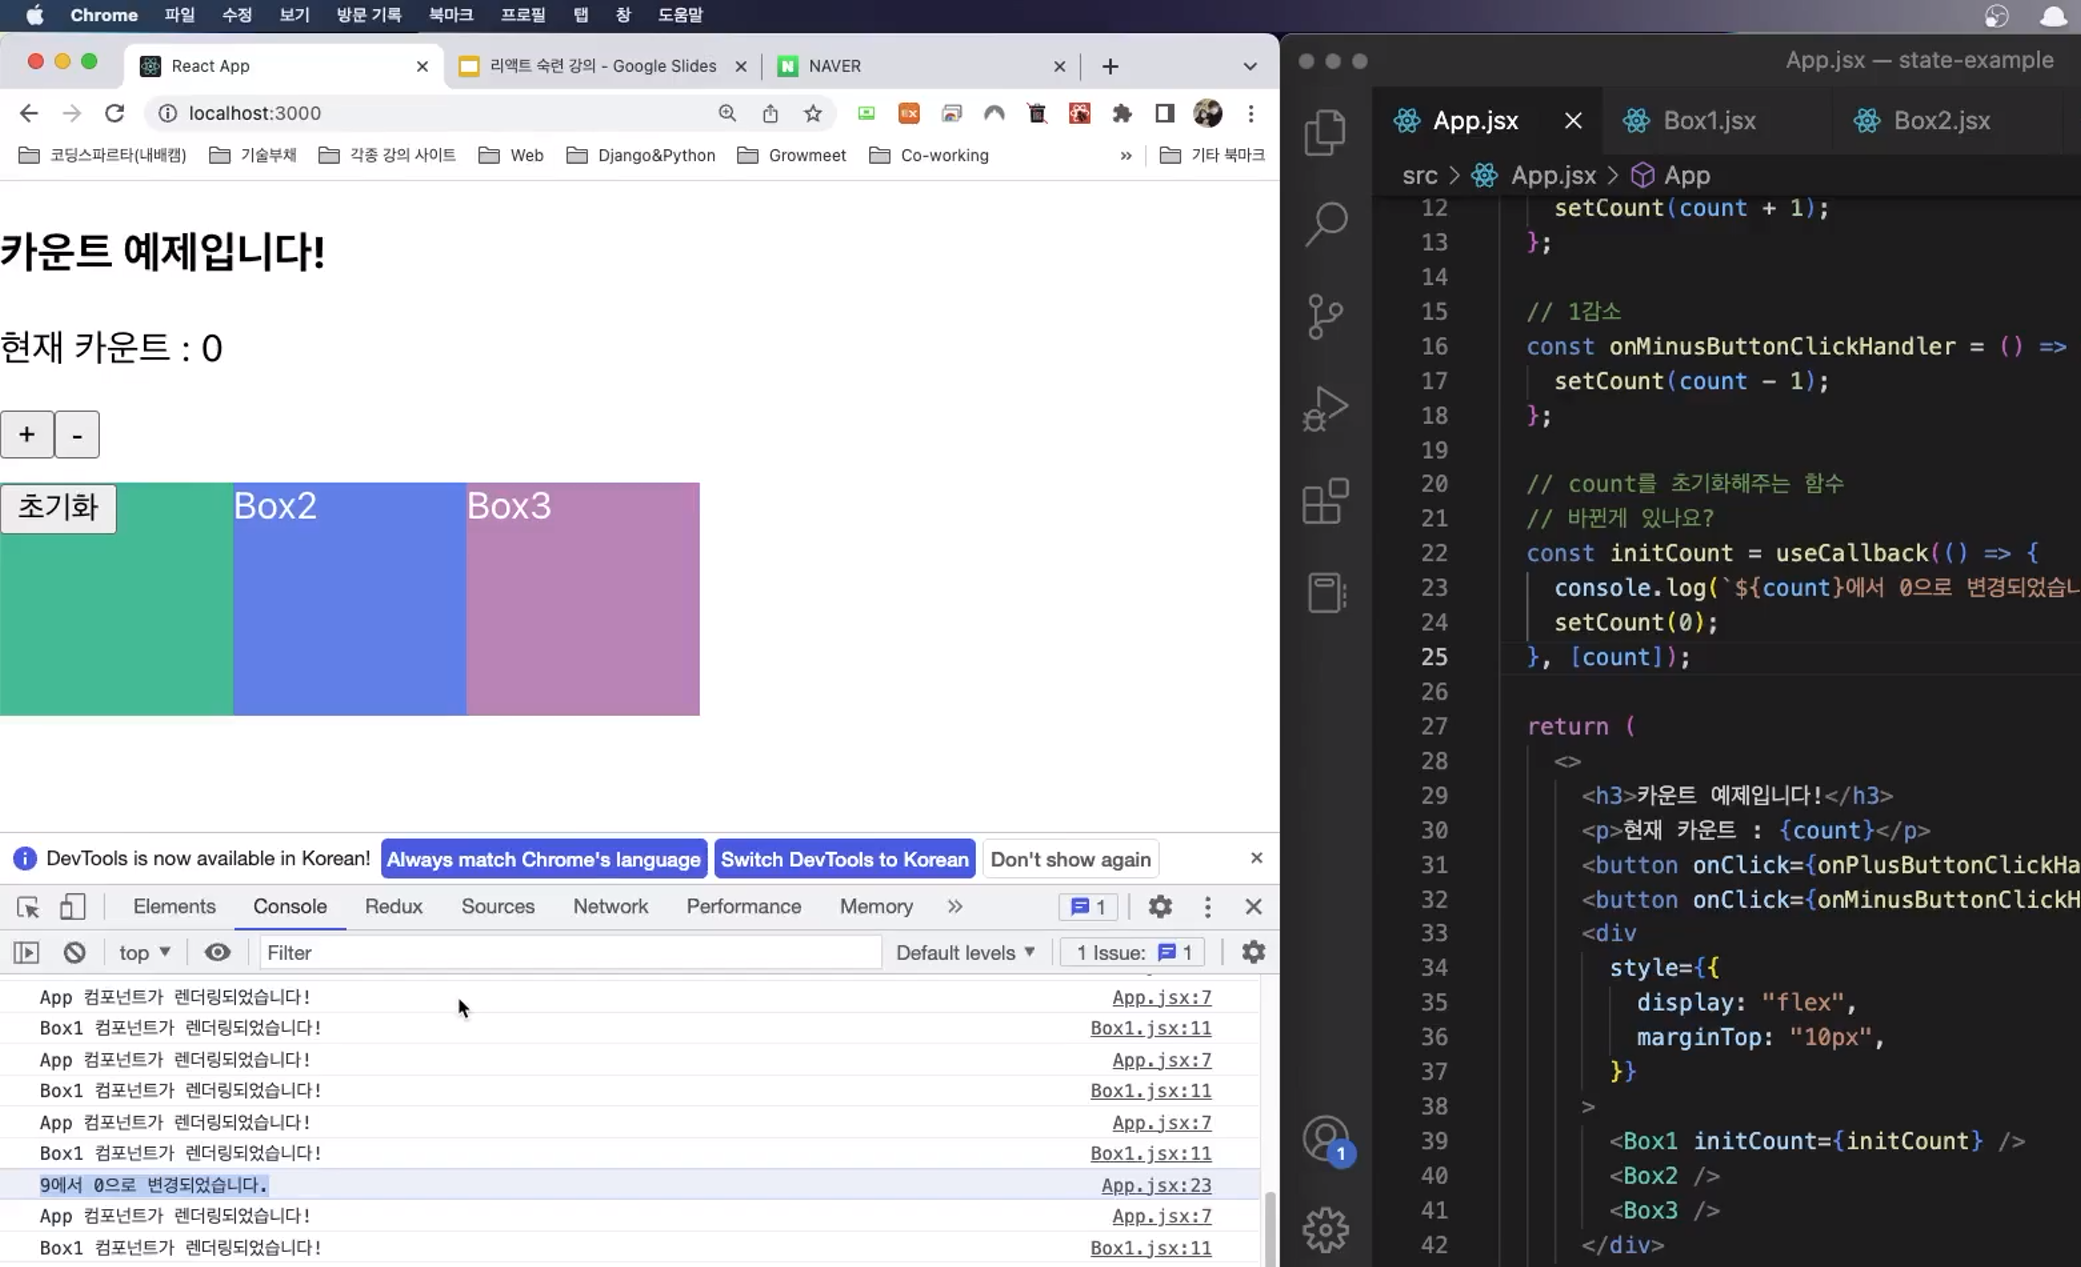
Task: Open the Run and Debug view
Action: (1325, 408)
